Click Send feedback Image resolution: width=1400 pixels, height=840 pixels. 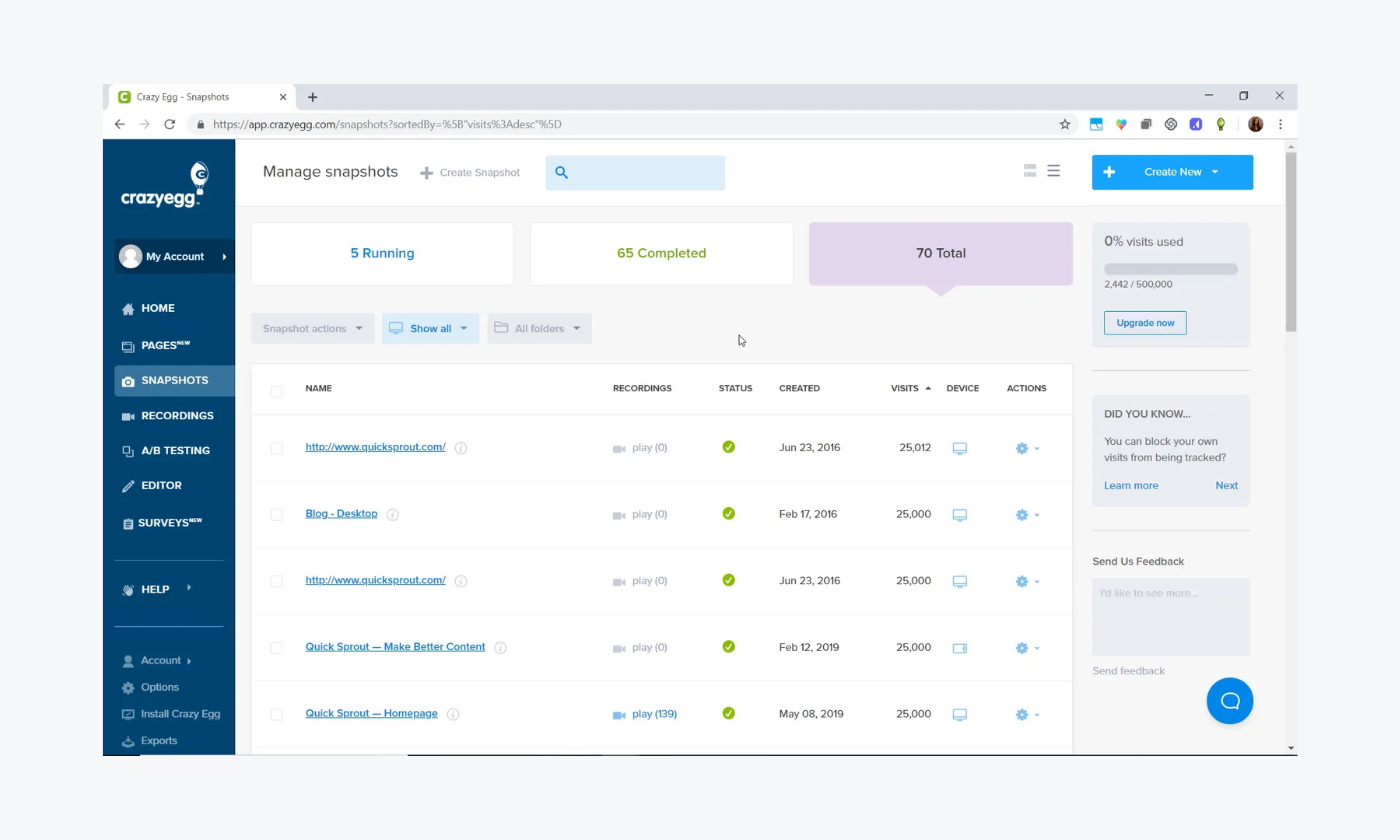(x=1129, y=671)
